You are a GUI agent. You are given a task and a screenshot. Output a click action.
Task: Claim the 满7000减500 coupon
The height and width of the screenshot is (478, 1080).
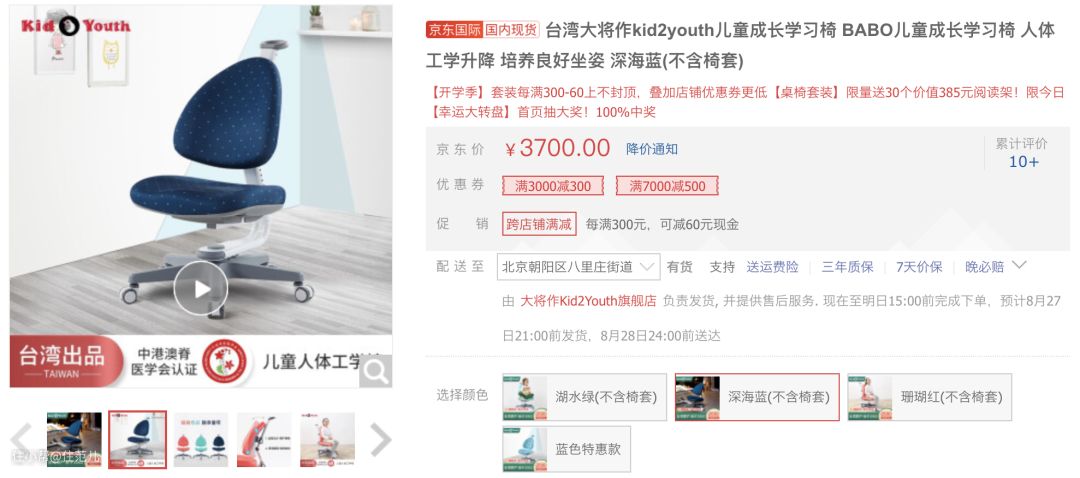pos(667,186)
